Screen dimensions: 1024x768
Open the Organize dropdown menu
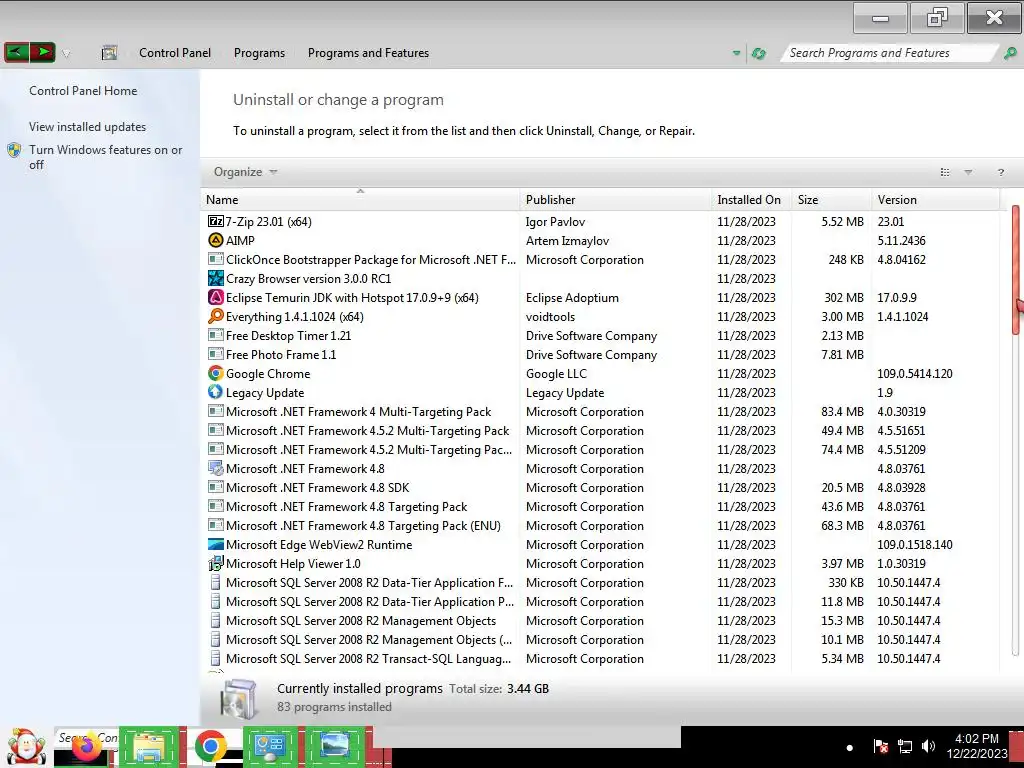point(246,172)
